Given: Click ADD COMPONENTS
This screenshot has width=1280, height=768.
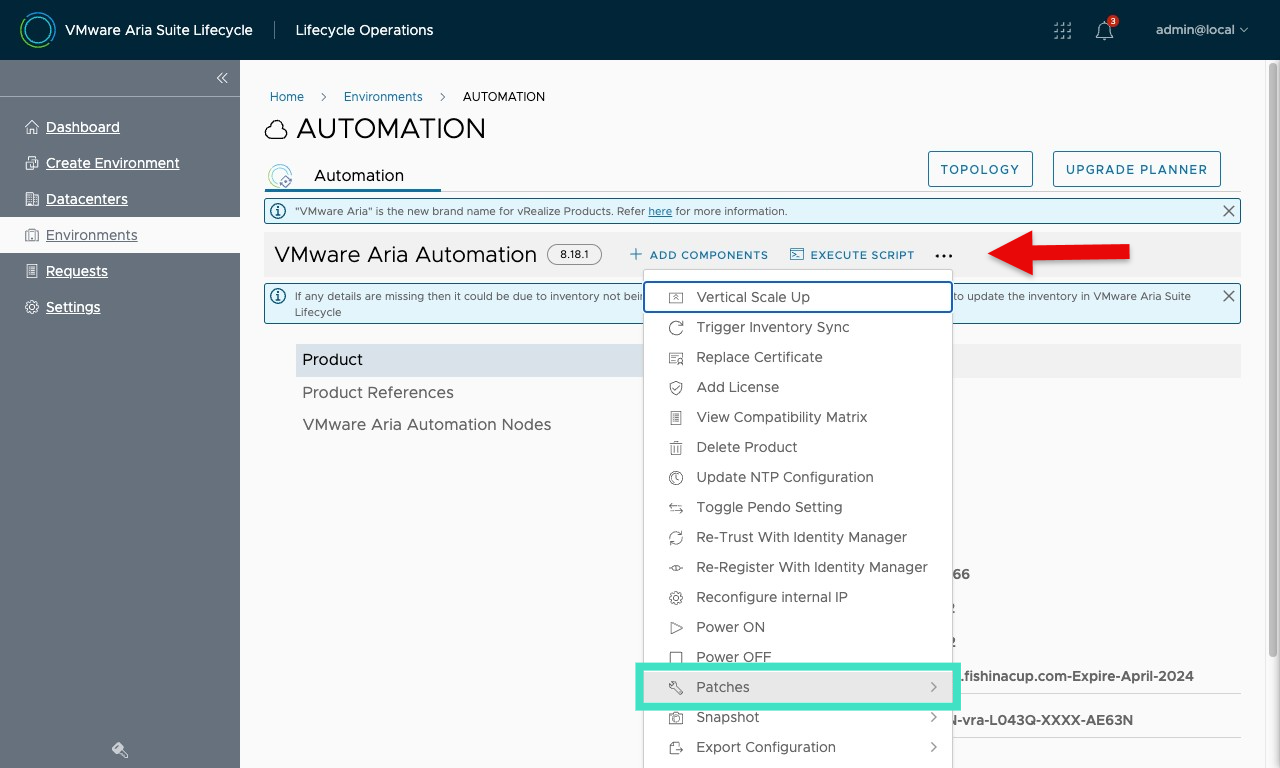Looking at the screenshot, I should 698,255.
